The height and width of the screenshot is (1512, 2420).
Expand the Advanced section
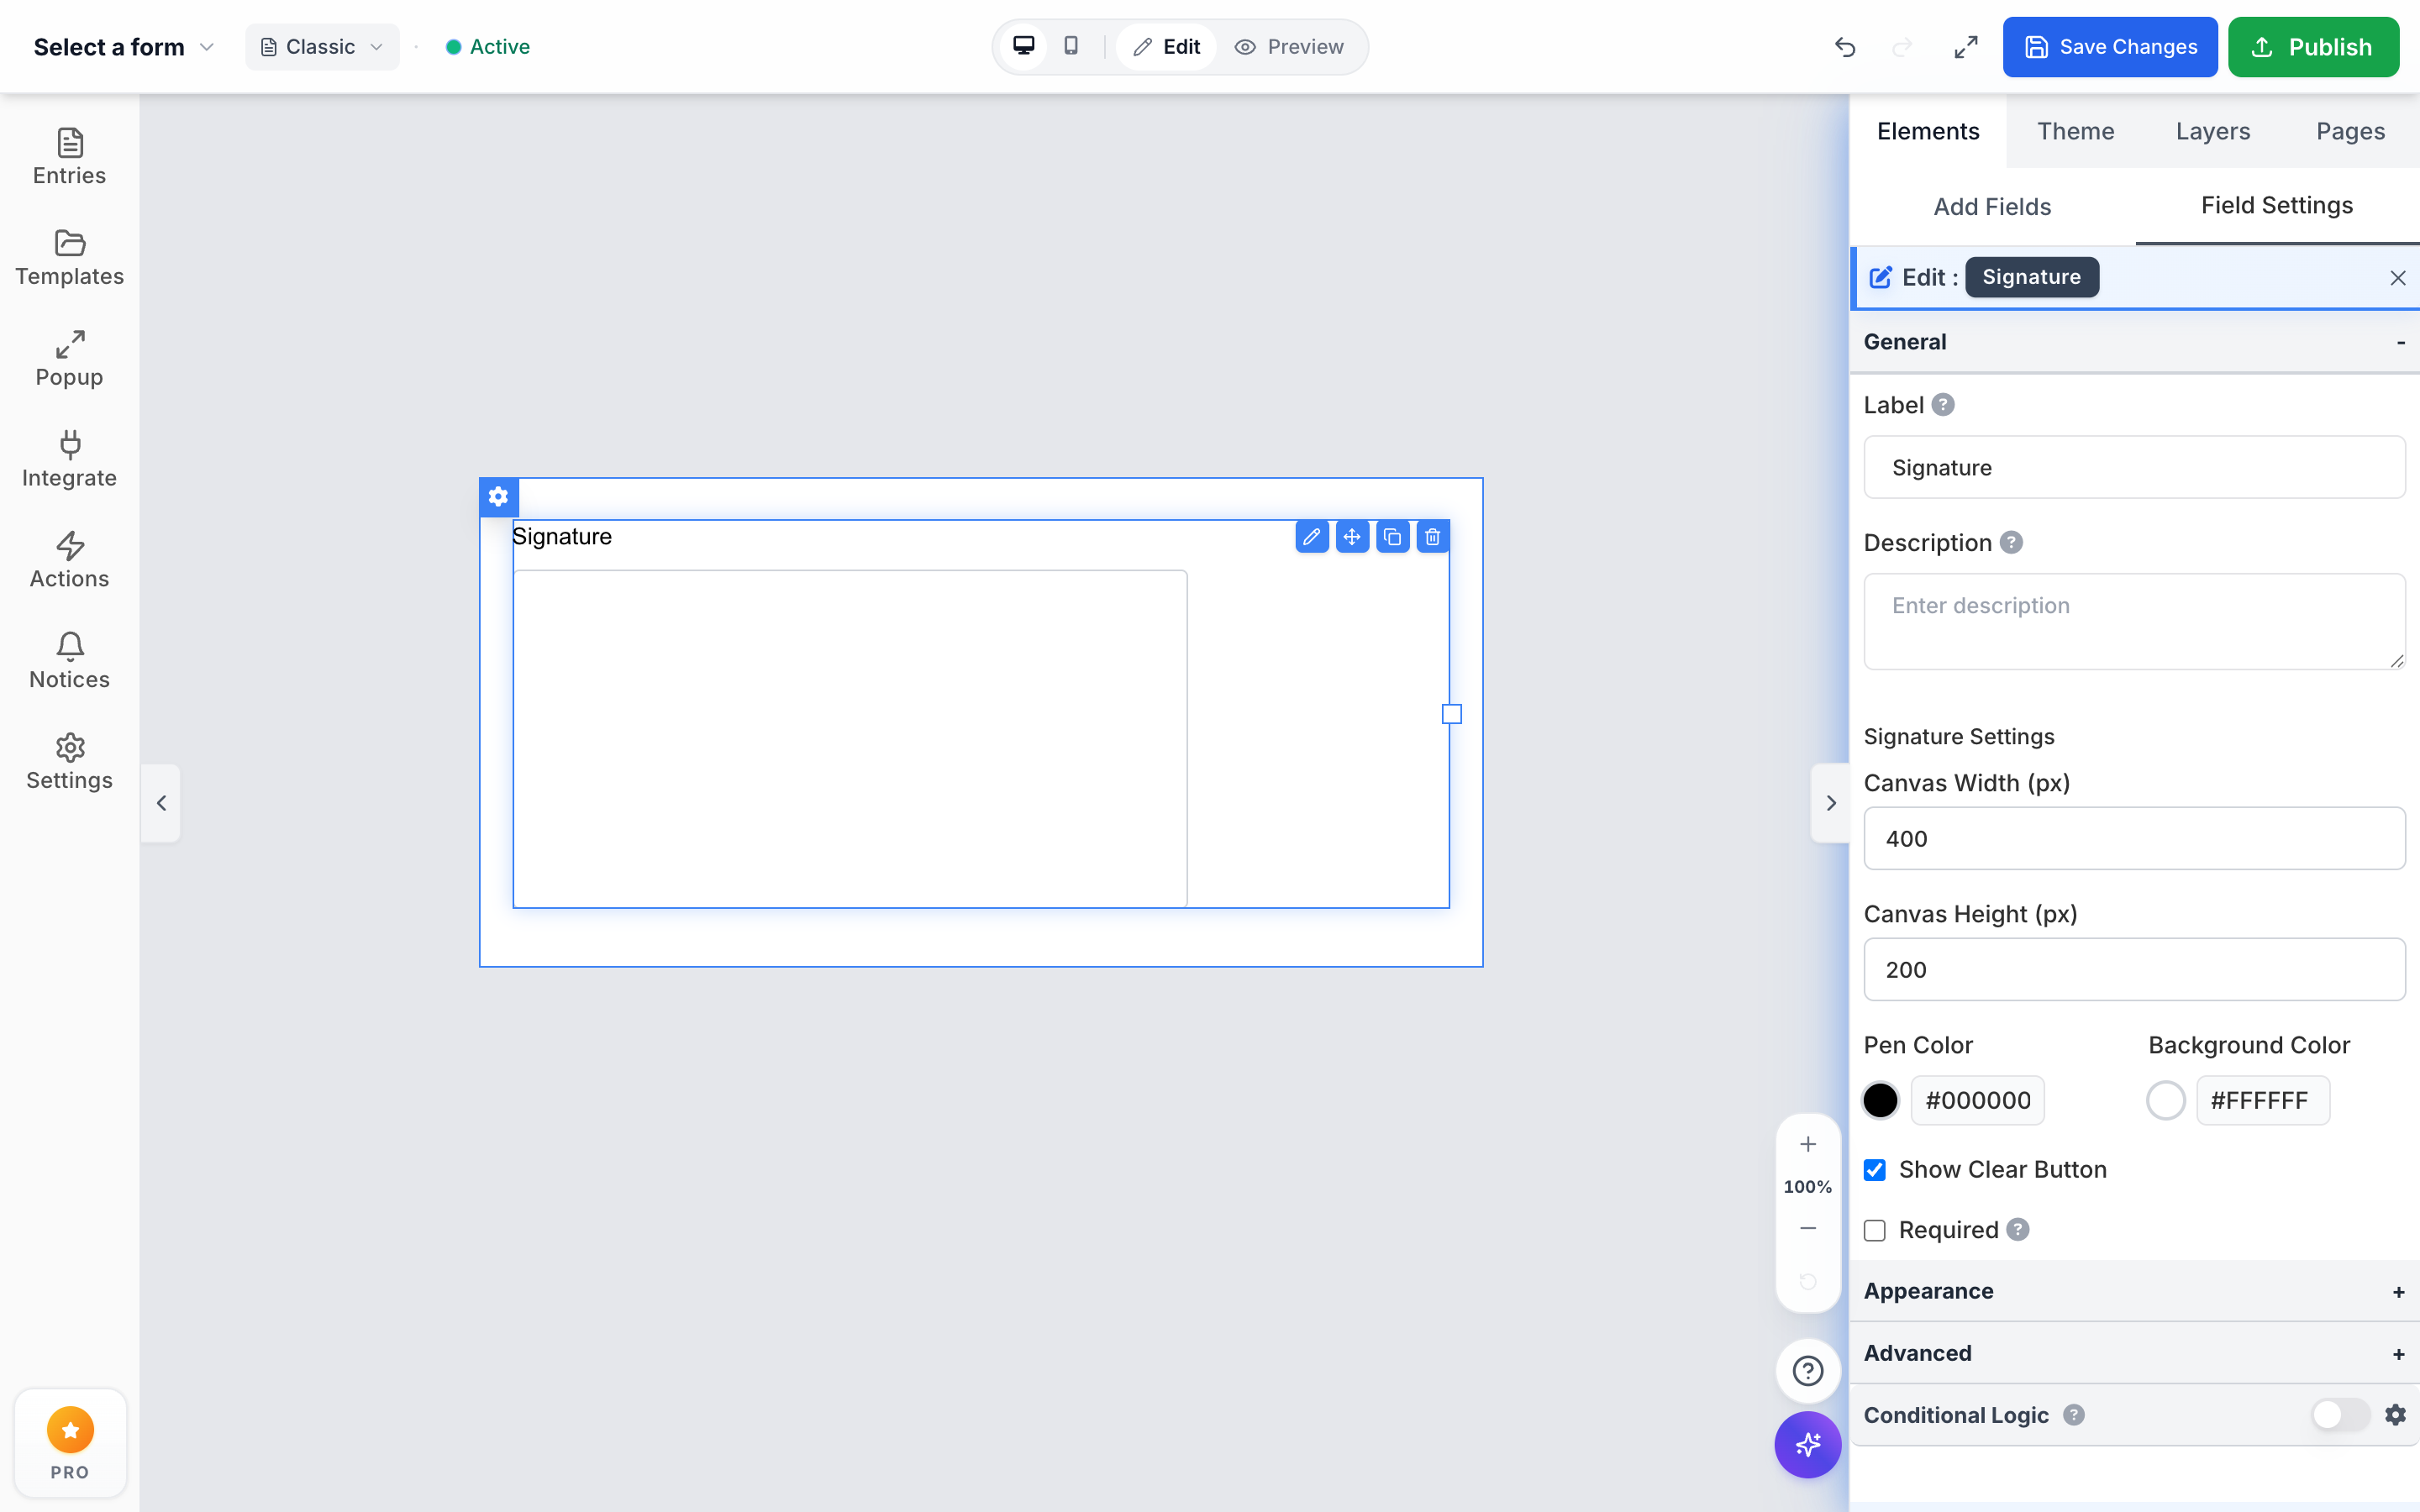[2134, 1353]
